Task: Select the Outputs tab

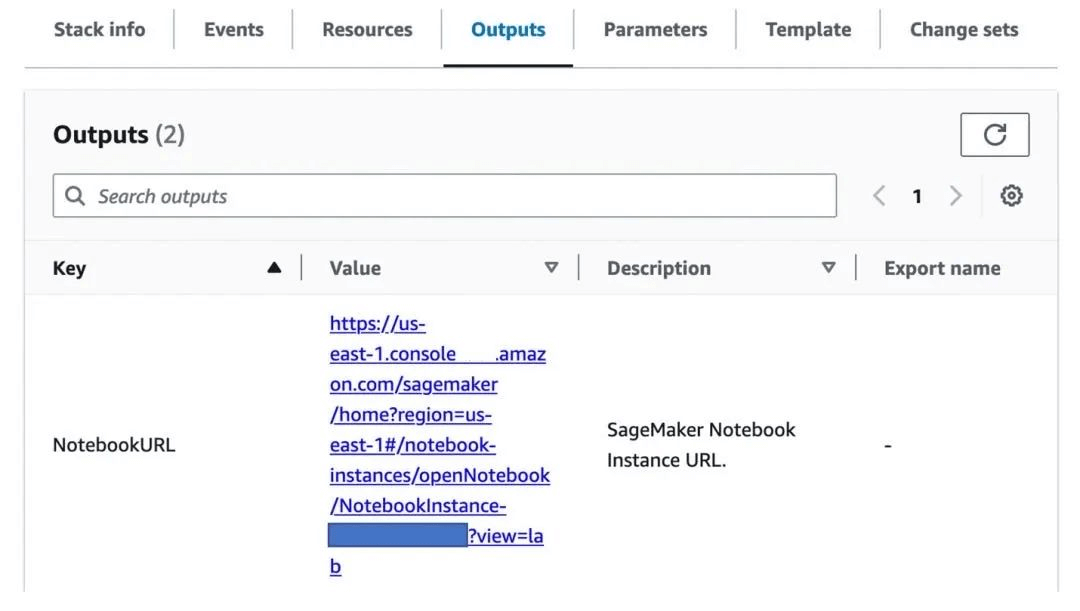Action: (x=508, y=30)
